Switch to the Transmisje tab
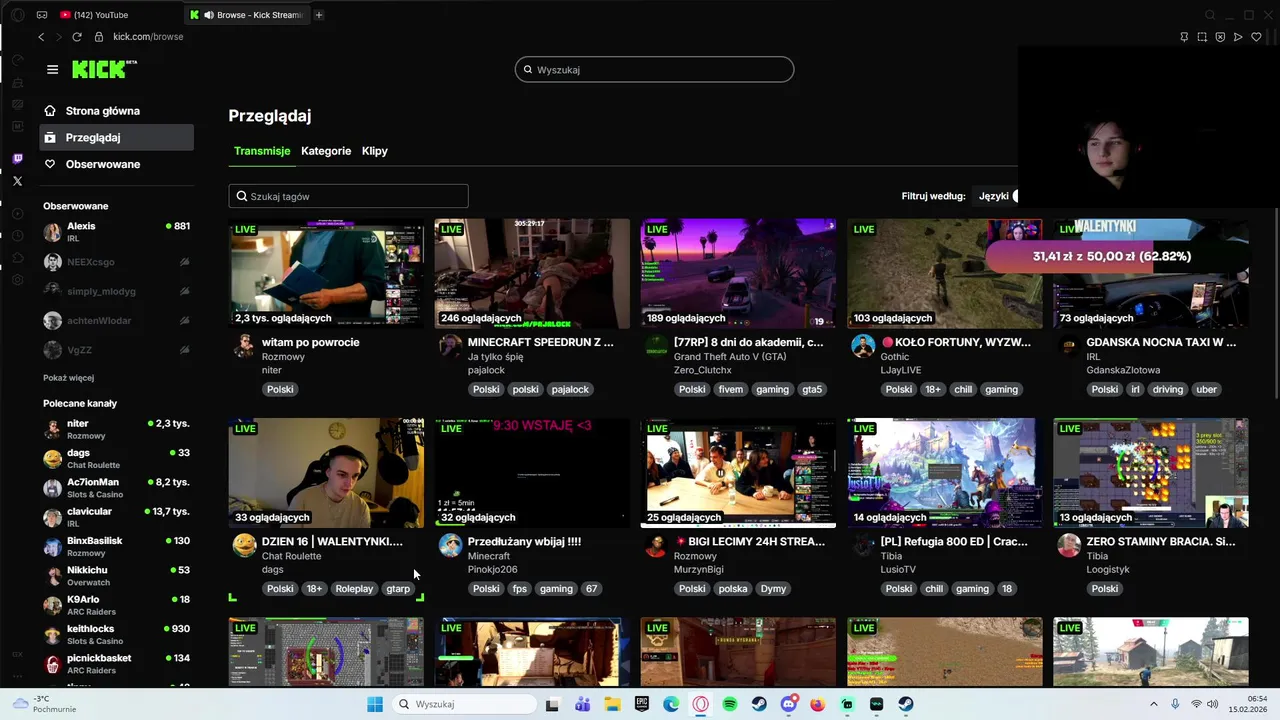1280x720 pixels. click(x=262, y=151)
